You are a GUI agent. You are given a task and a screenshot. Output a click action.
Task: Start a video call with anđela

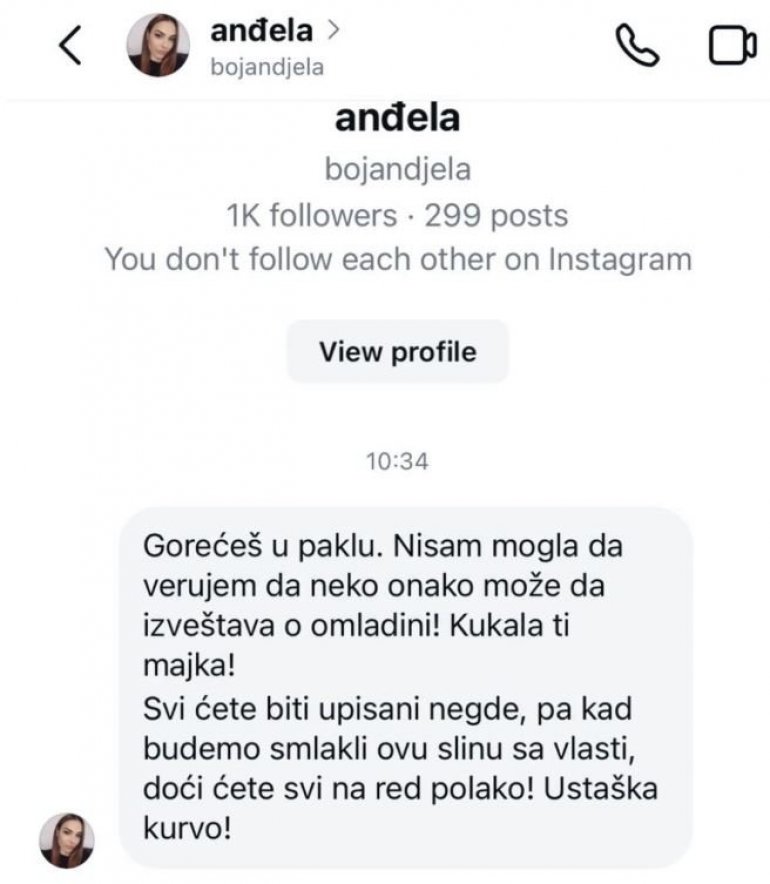point(732,47)
